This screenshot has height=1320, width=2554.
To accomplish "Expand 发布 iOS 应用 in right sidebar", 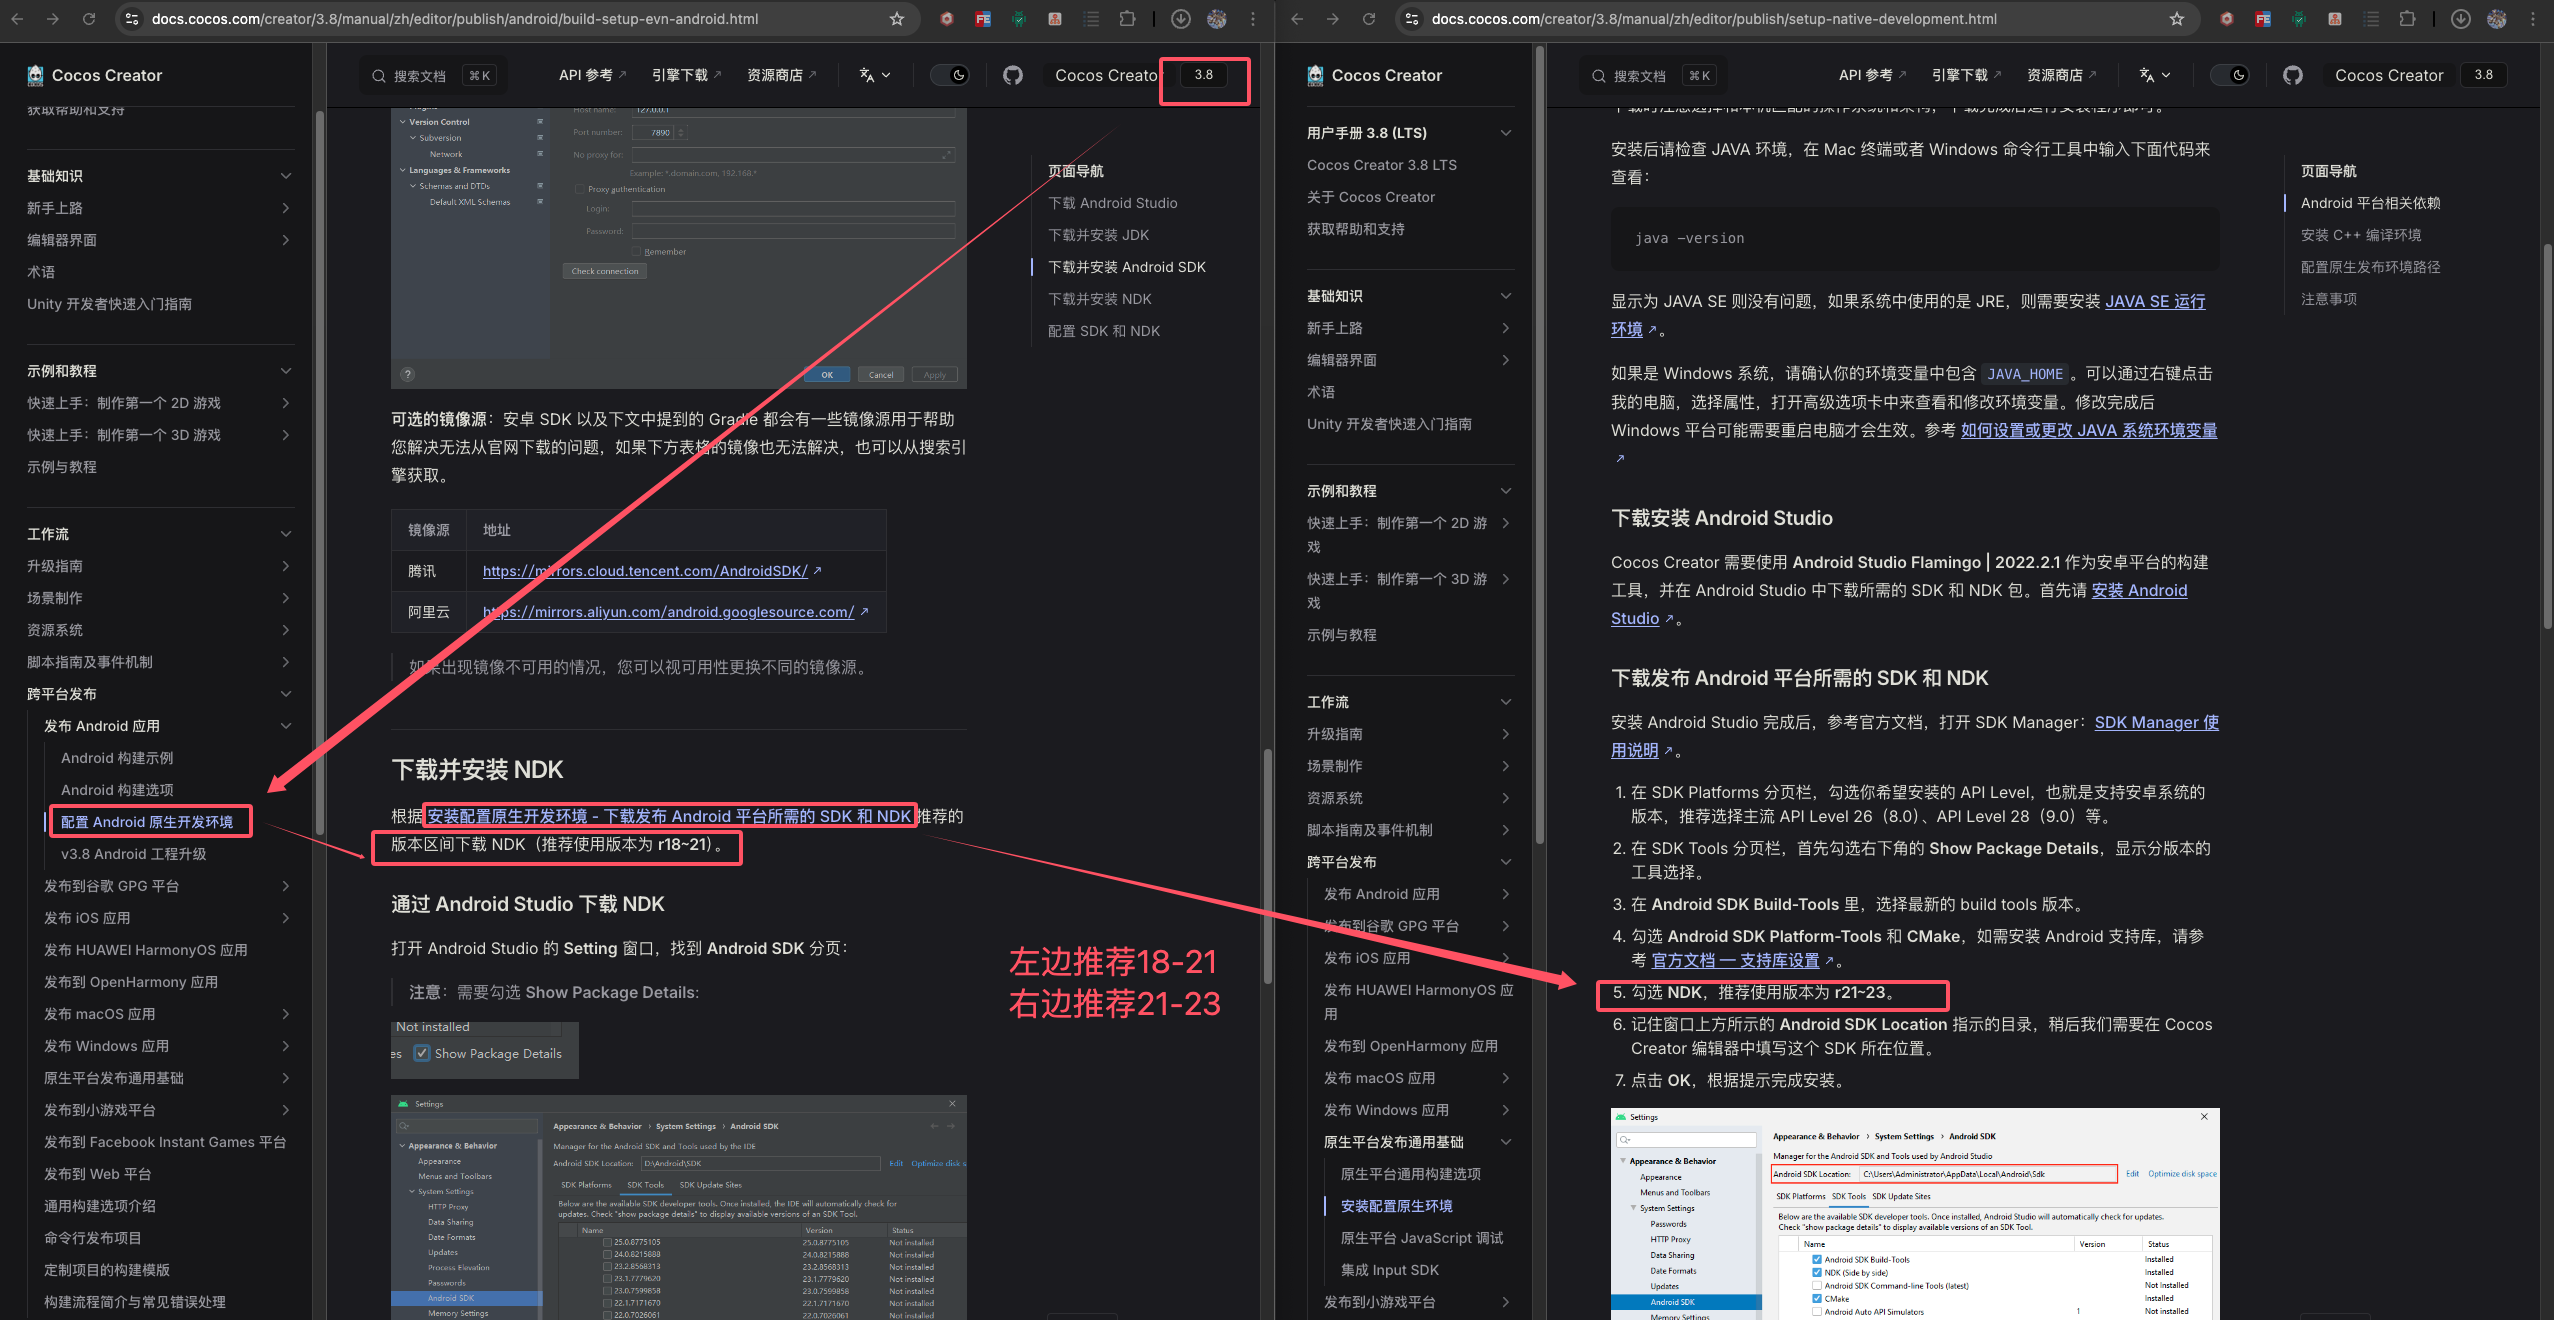I will tap(1506, 958).
